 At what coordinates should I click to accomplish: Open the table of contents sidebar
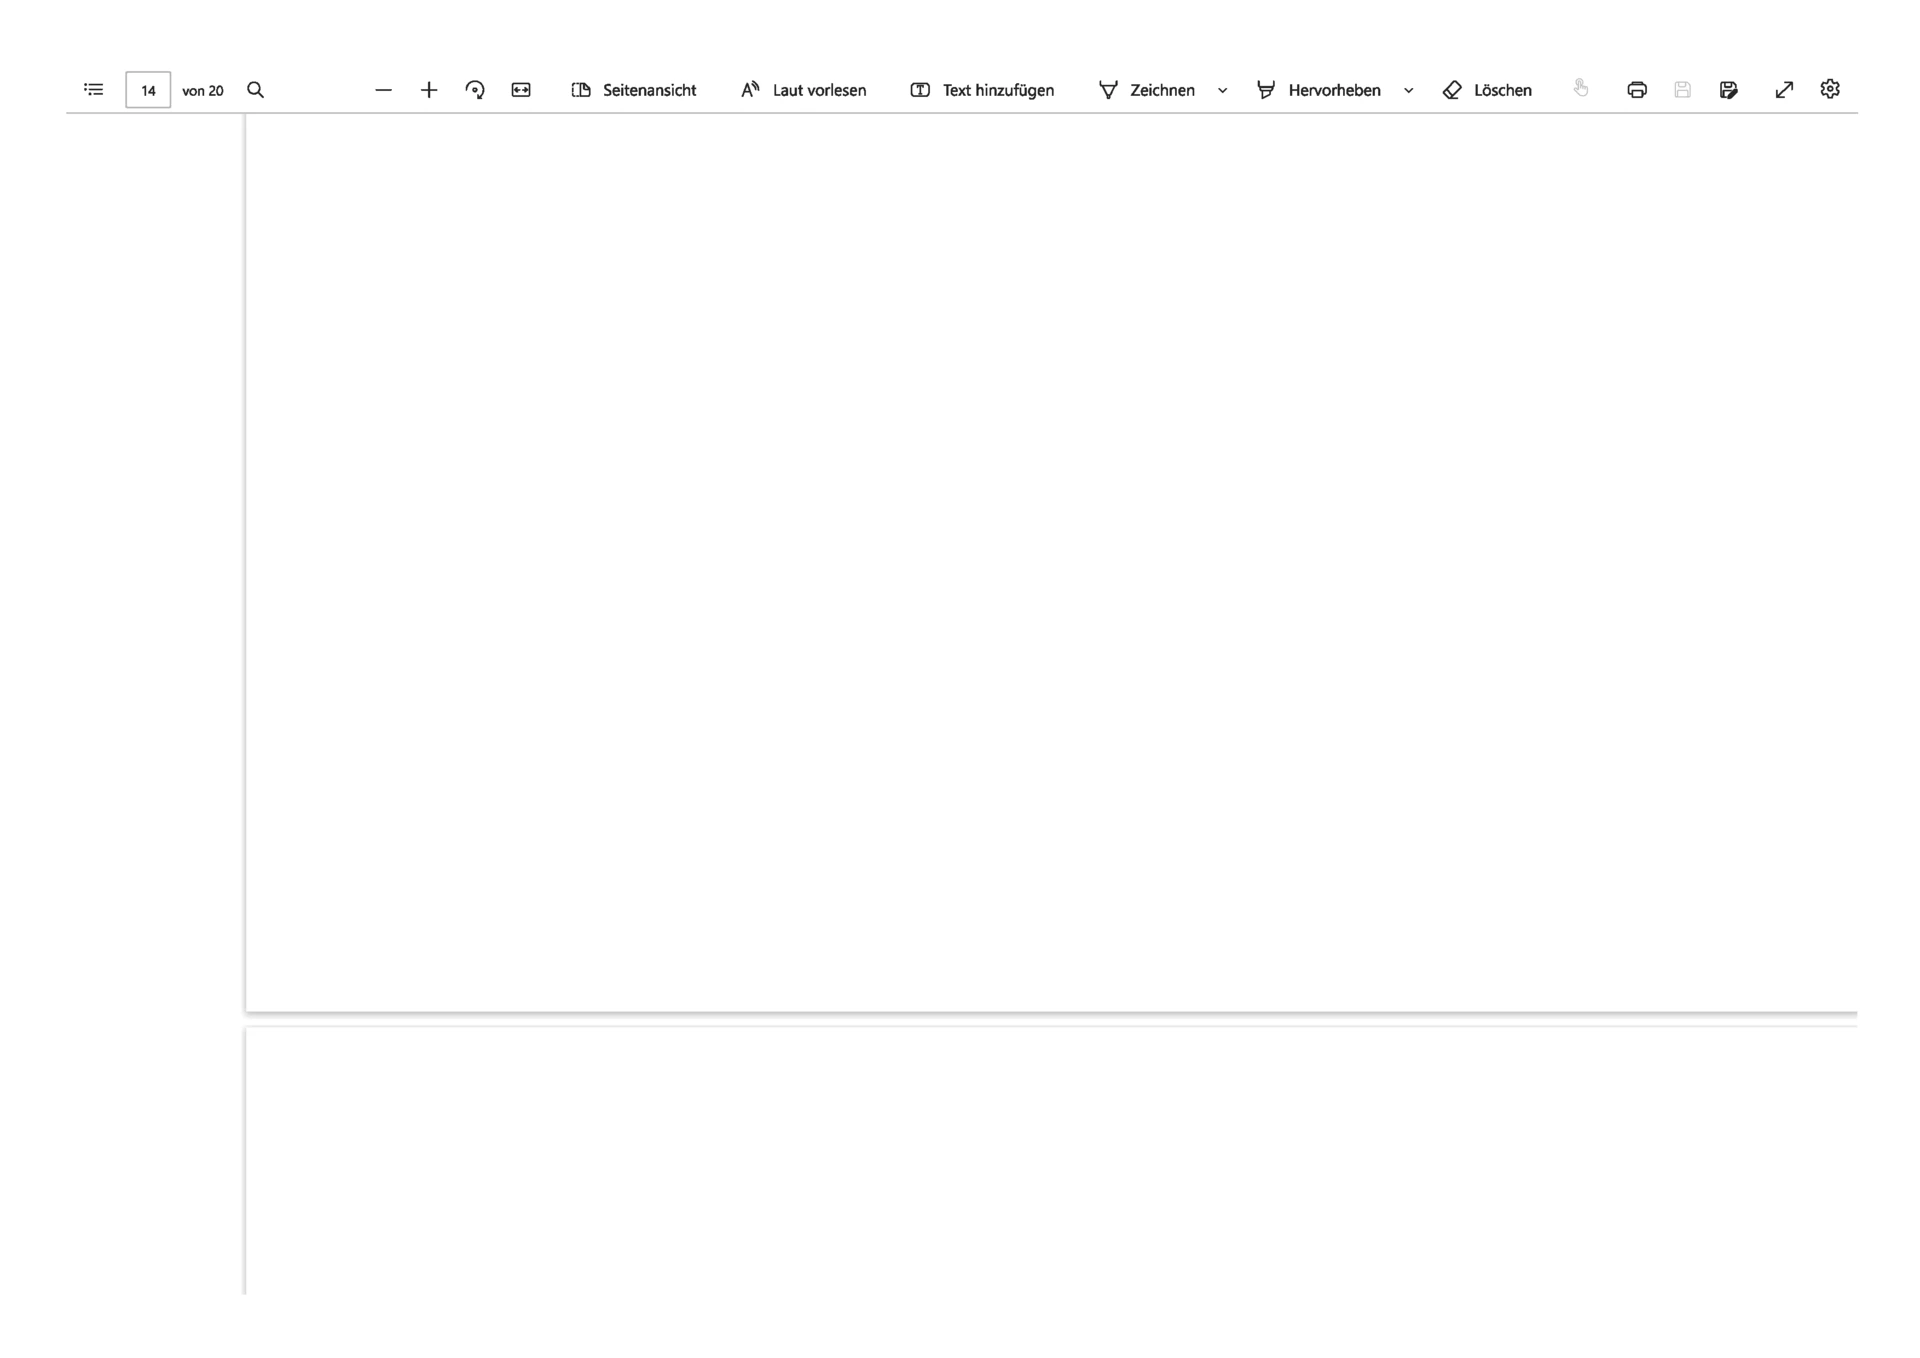pos(93,90)
